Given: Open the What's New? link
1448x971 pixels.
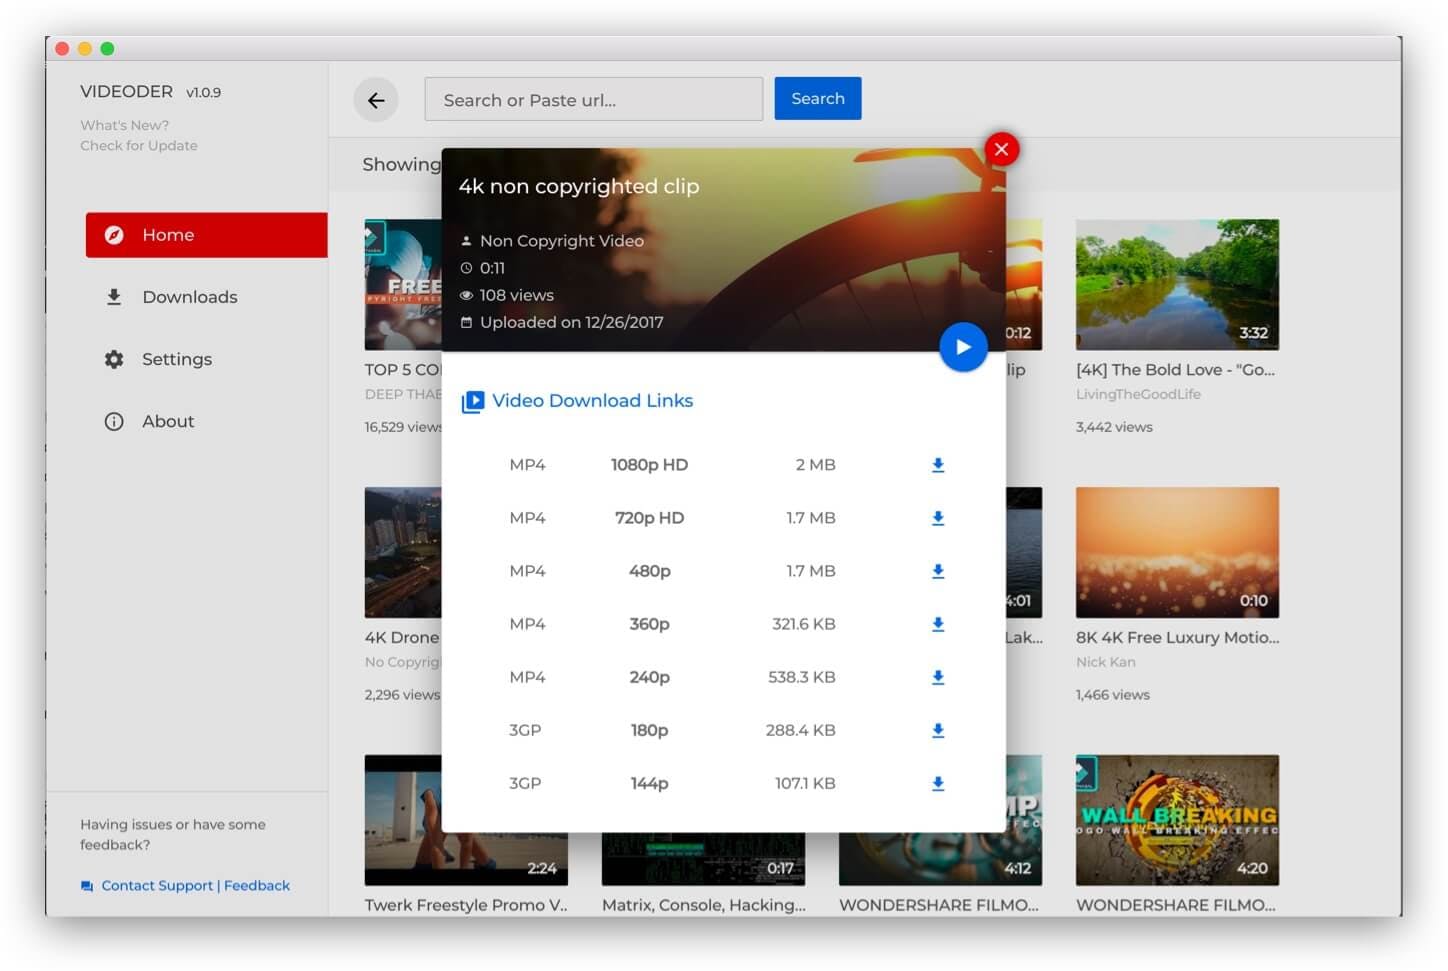Looking at the screenshot, I should click(x=125, y=125).
